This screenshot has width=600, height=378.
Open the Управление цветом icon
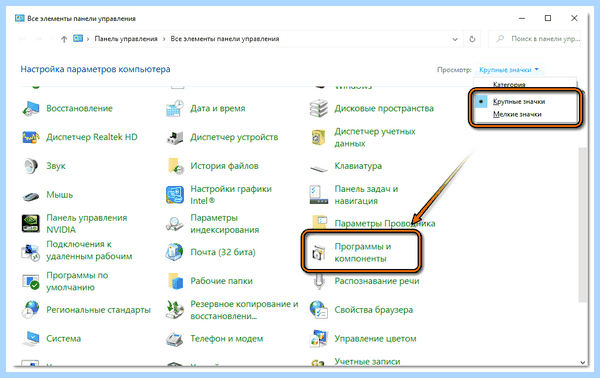pos(319,339)
